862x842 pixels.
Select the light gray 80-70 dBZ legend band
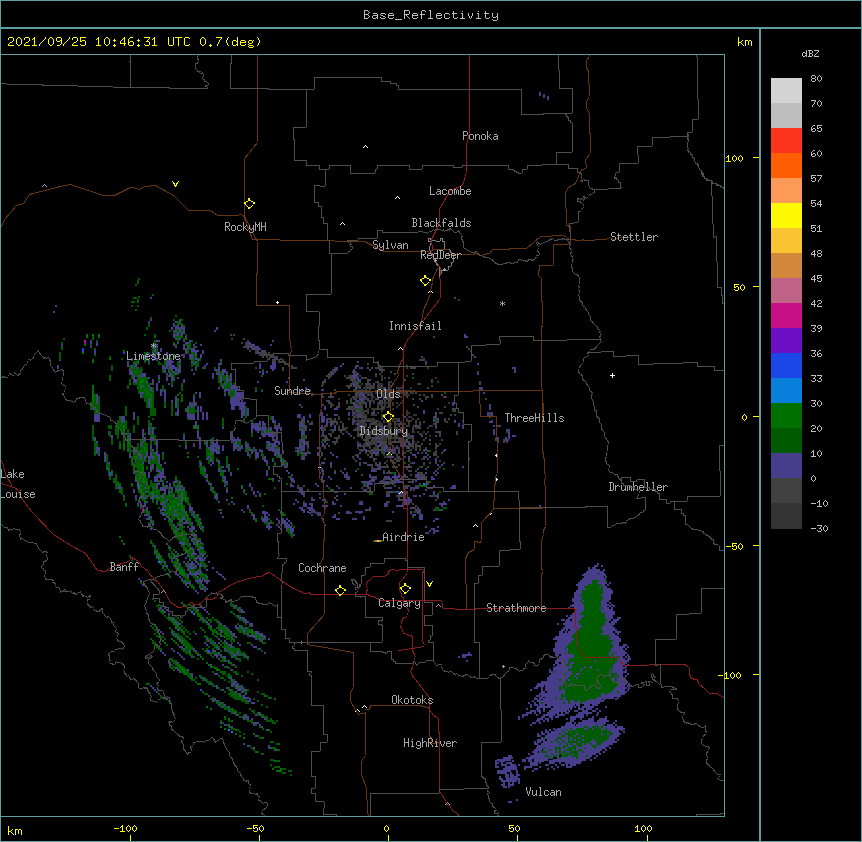(x=786, y=91)
